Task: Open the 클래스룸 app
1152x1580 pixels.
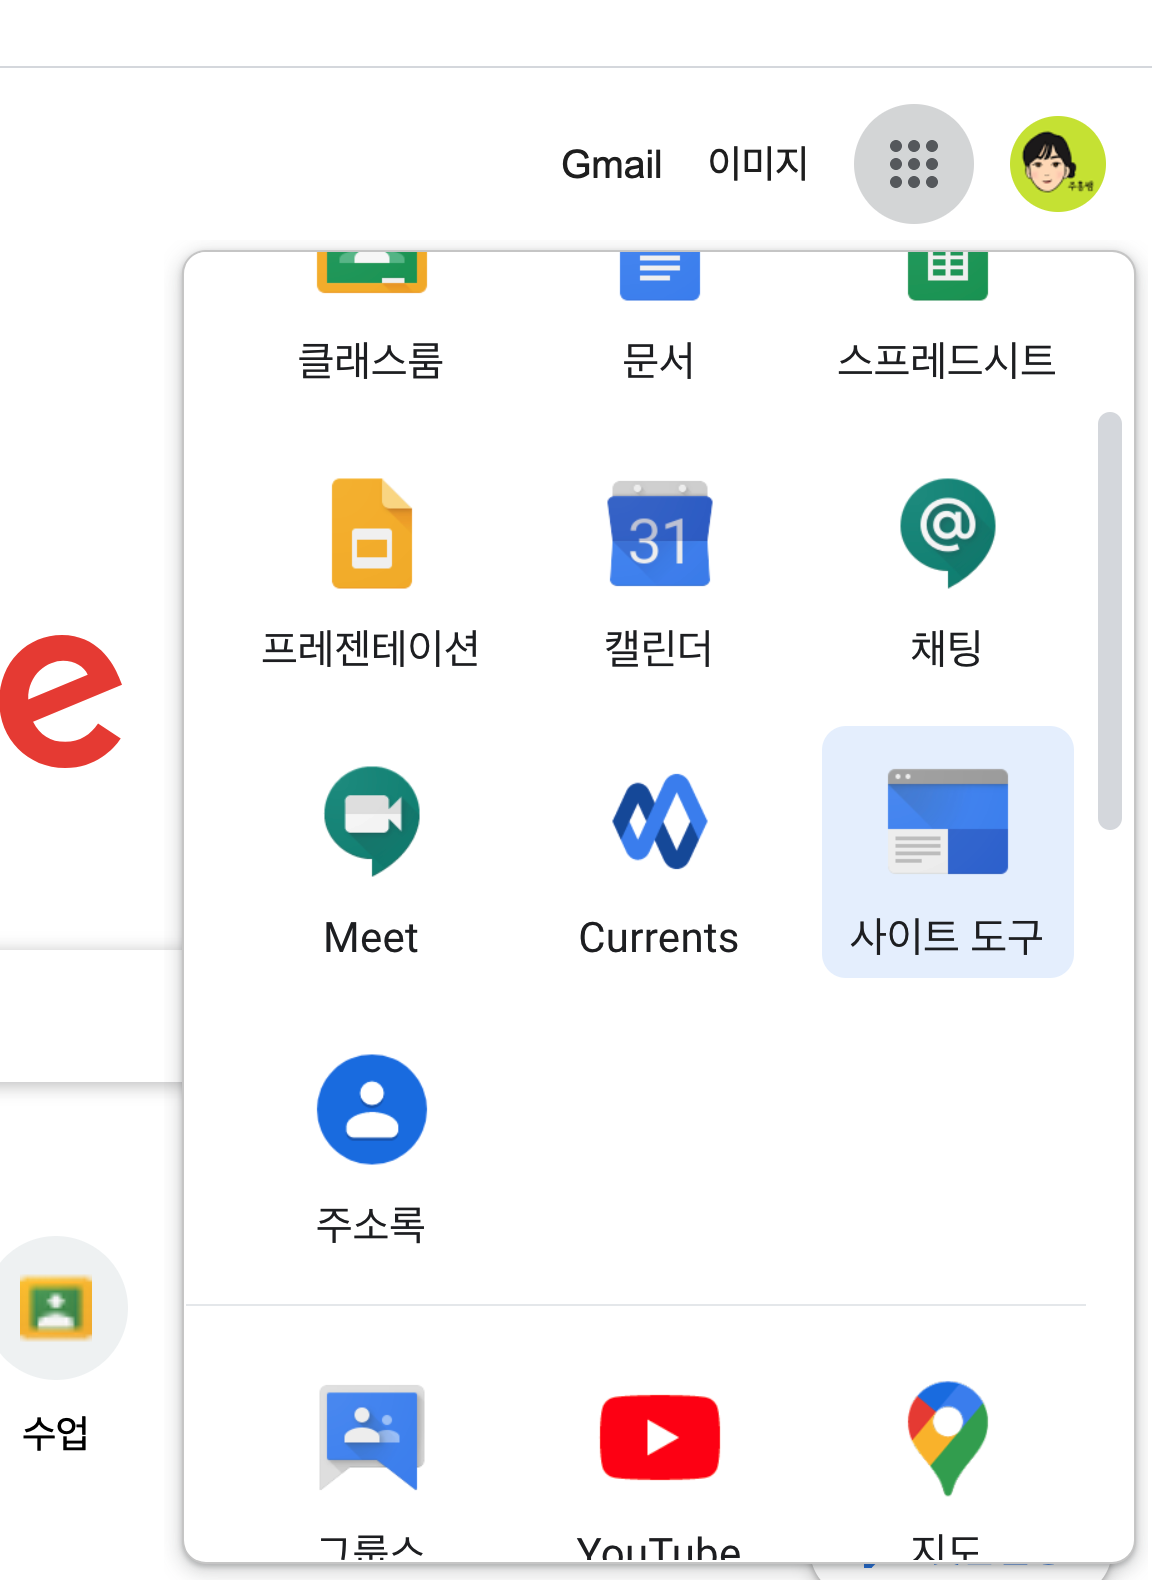Action: (x=371, y=316)
